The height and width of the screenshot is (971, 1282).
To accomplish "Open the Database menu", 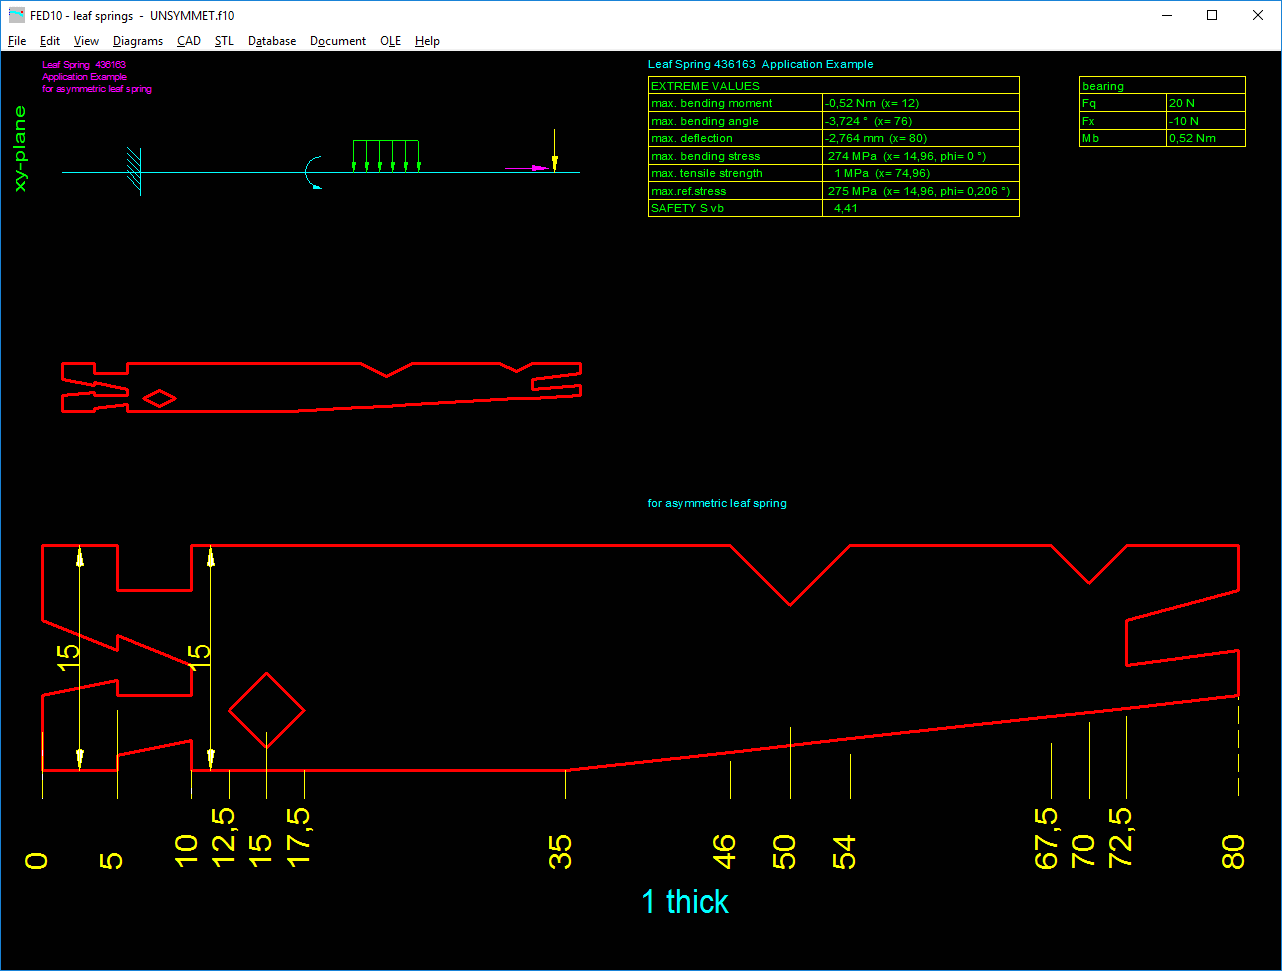I will pos(272,41).
